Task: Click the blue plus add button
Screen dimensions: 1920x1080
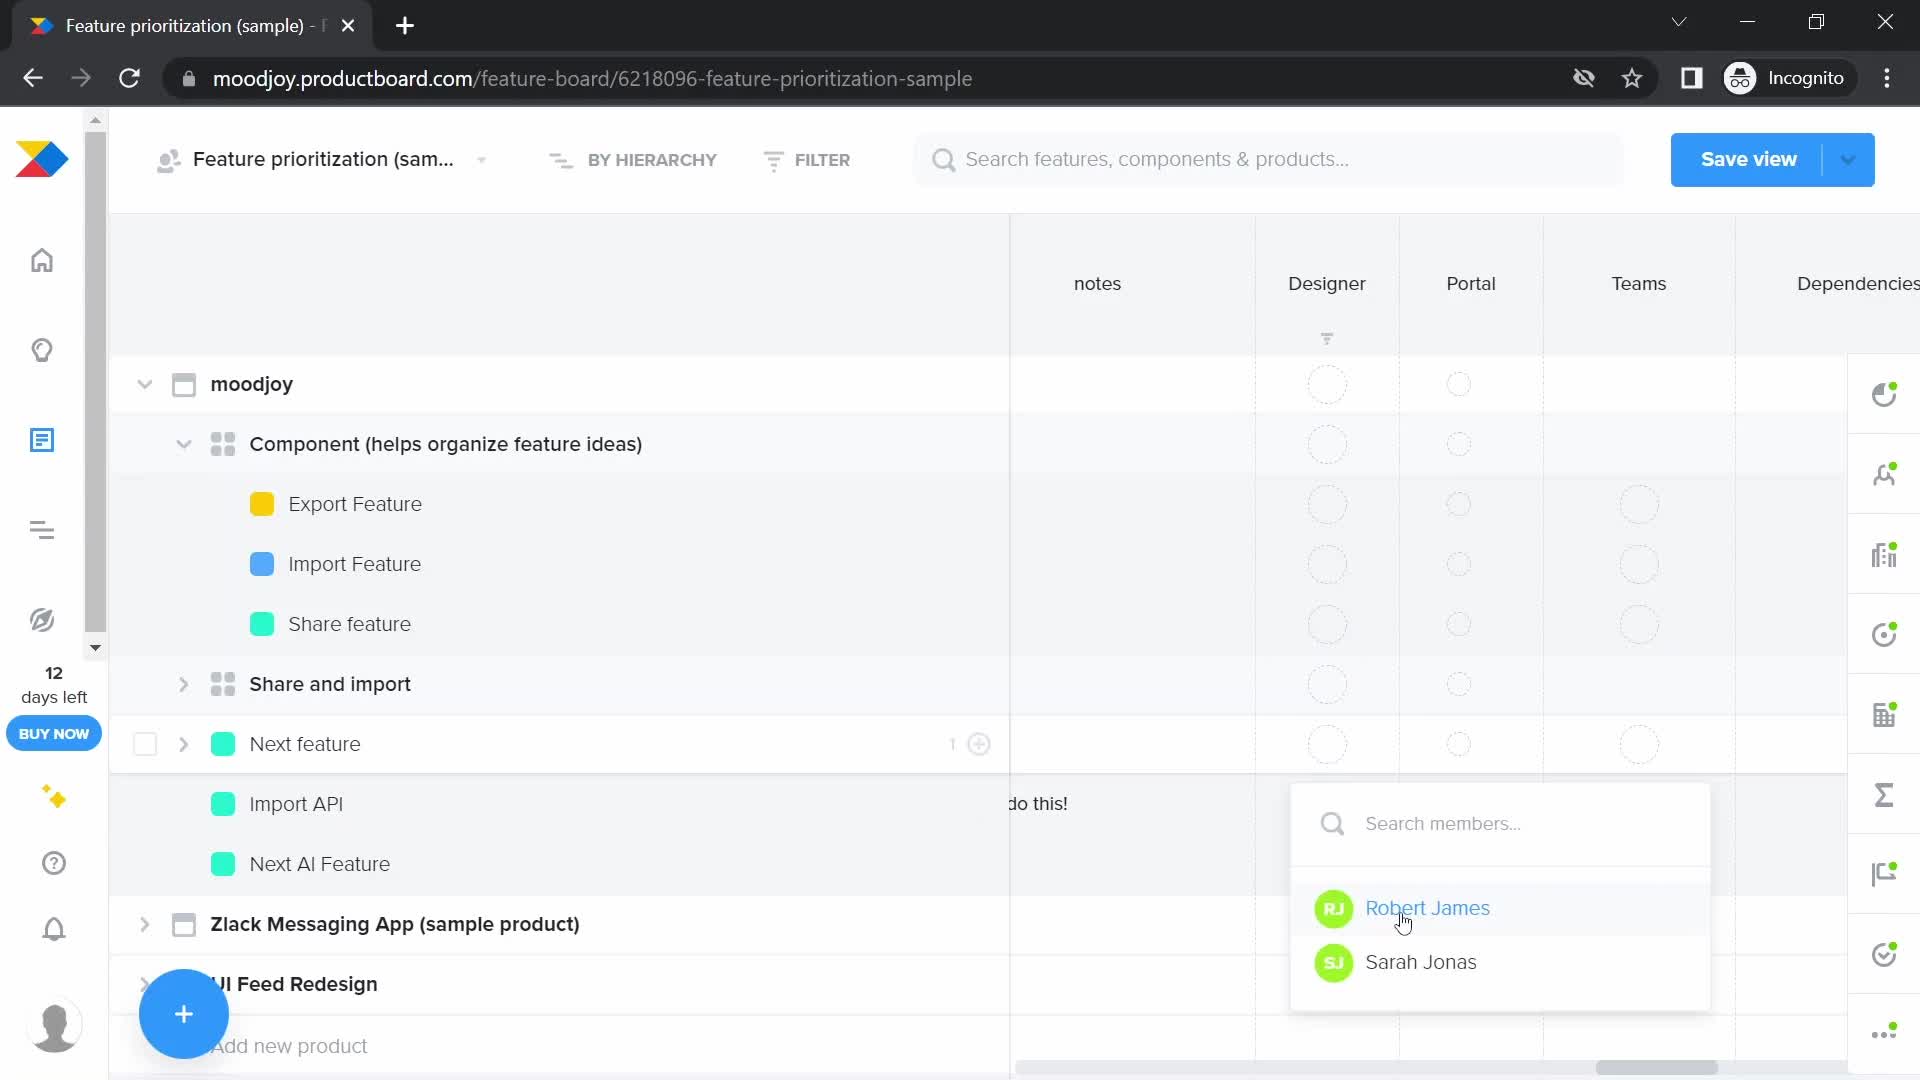Action: pos(184,1014)
